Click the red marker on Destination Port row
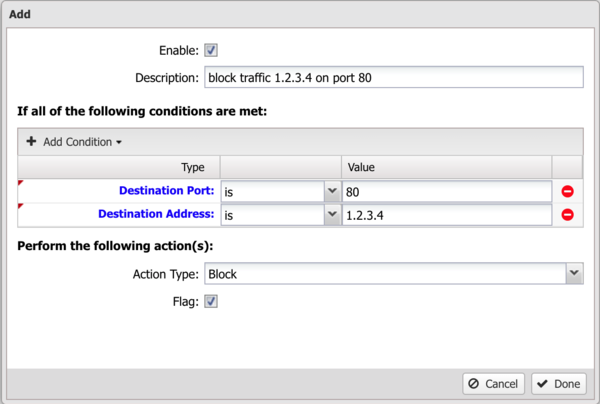The image size is (600, 404). [x=21, y=183]
